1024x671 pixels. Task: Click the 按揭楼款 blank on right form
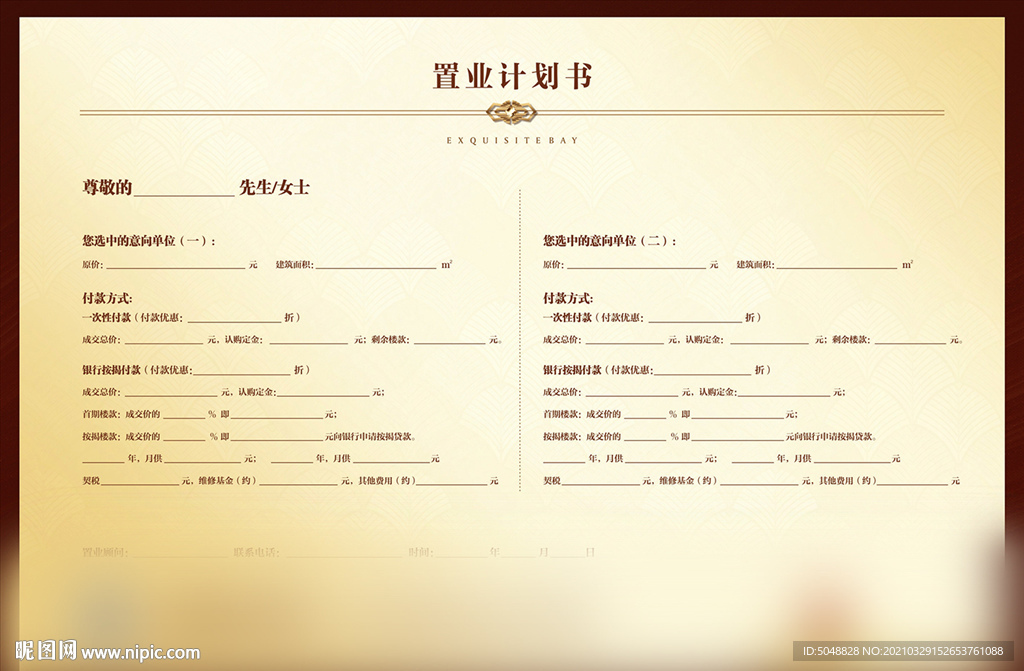[x=645, y=435]
